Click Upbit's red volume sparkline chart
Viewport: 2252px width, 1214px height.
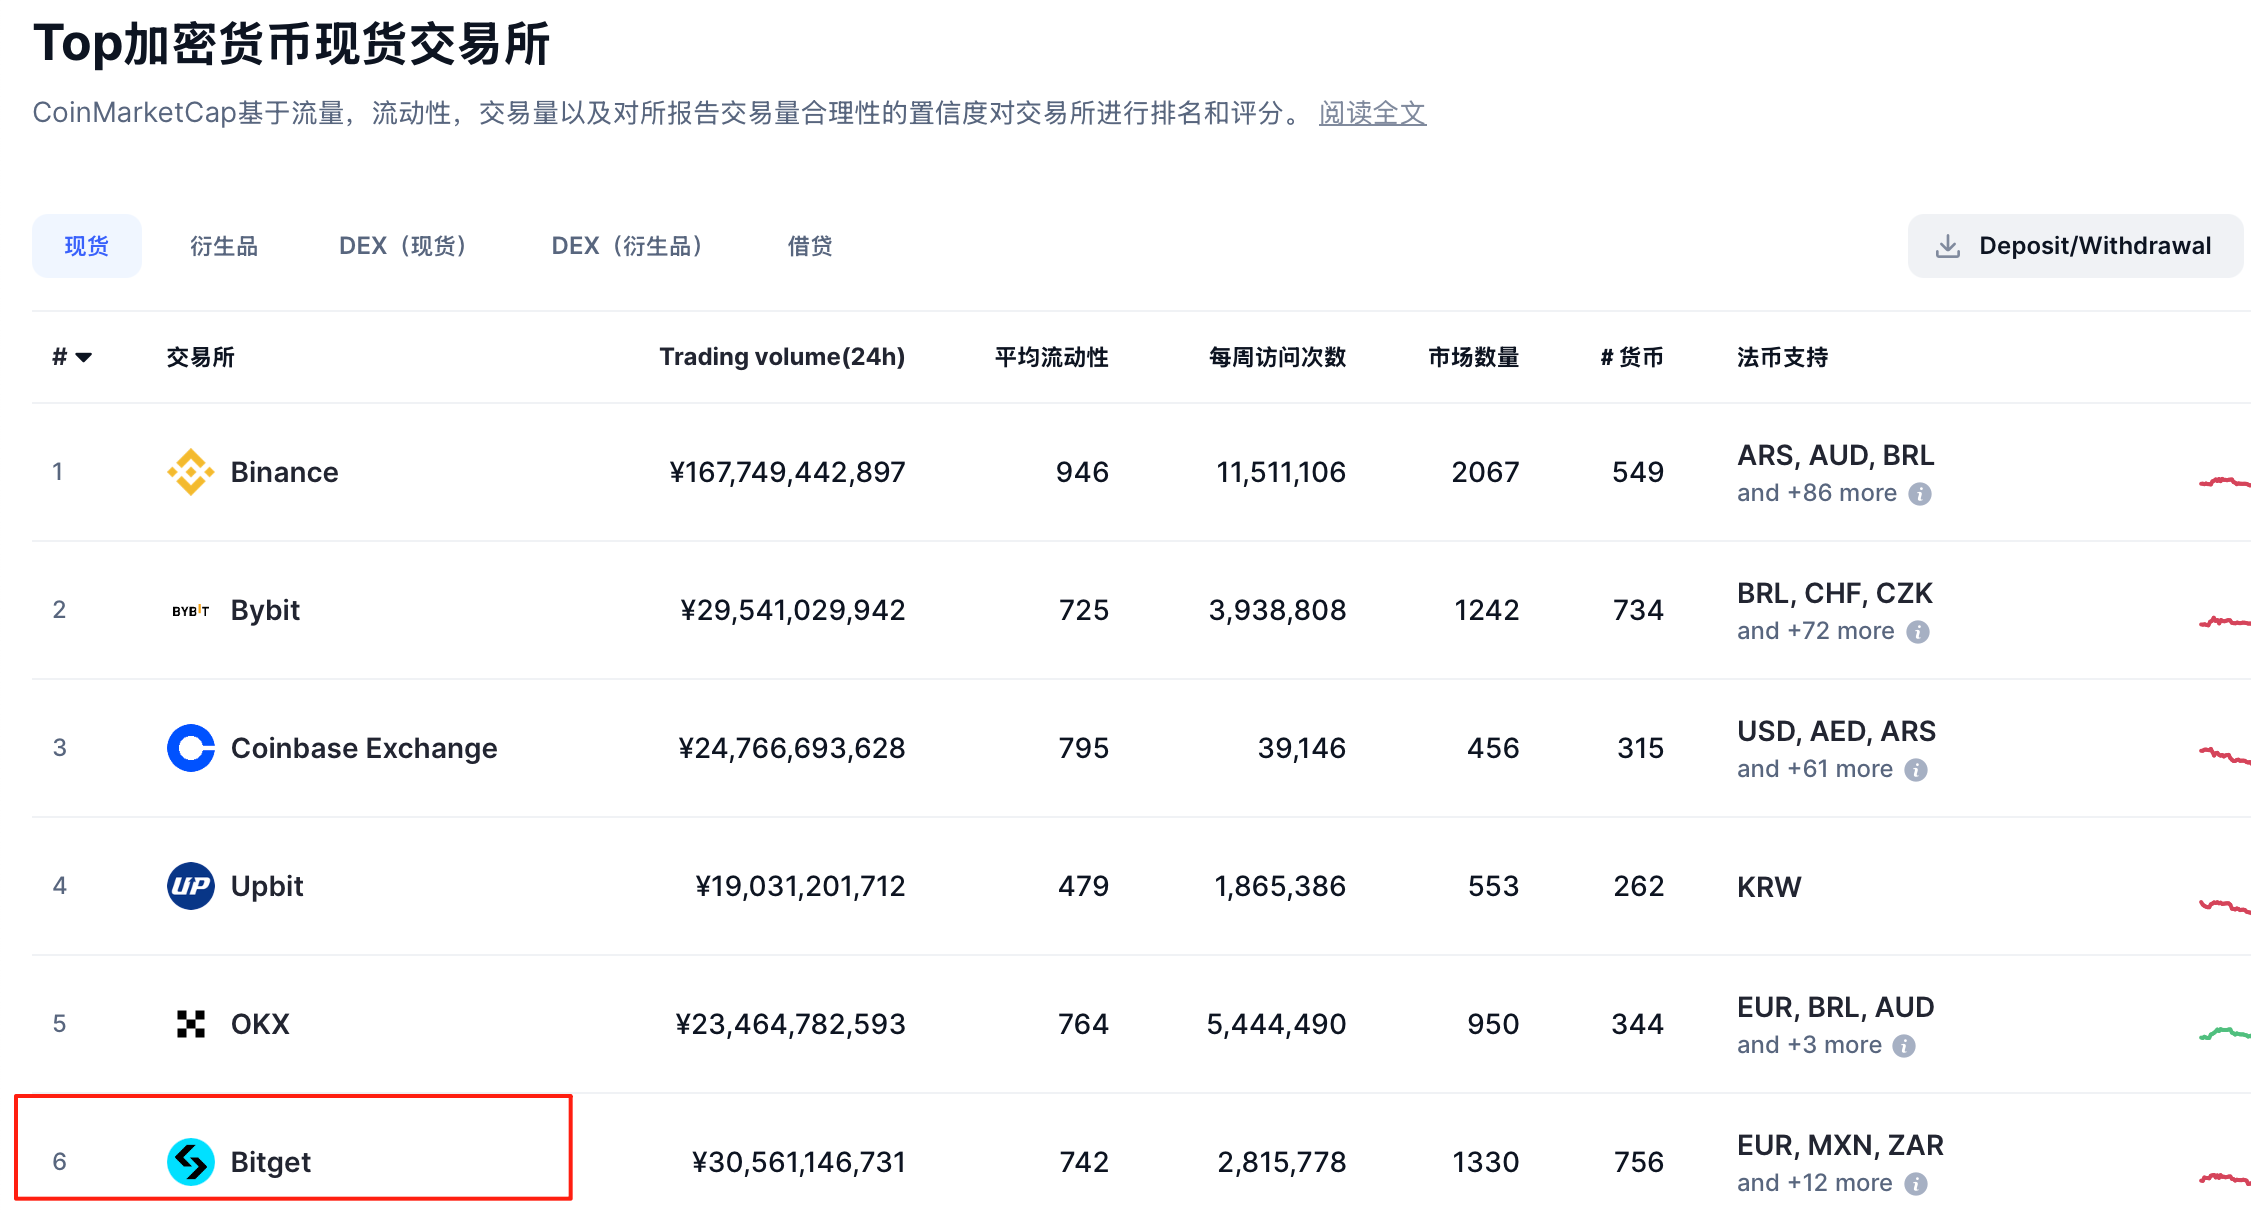[x=2225, y=907]
